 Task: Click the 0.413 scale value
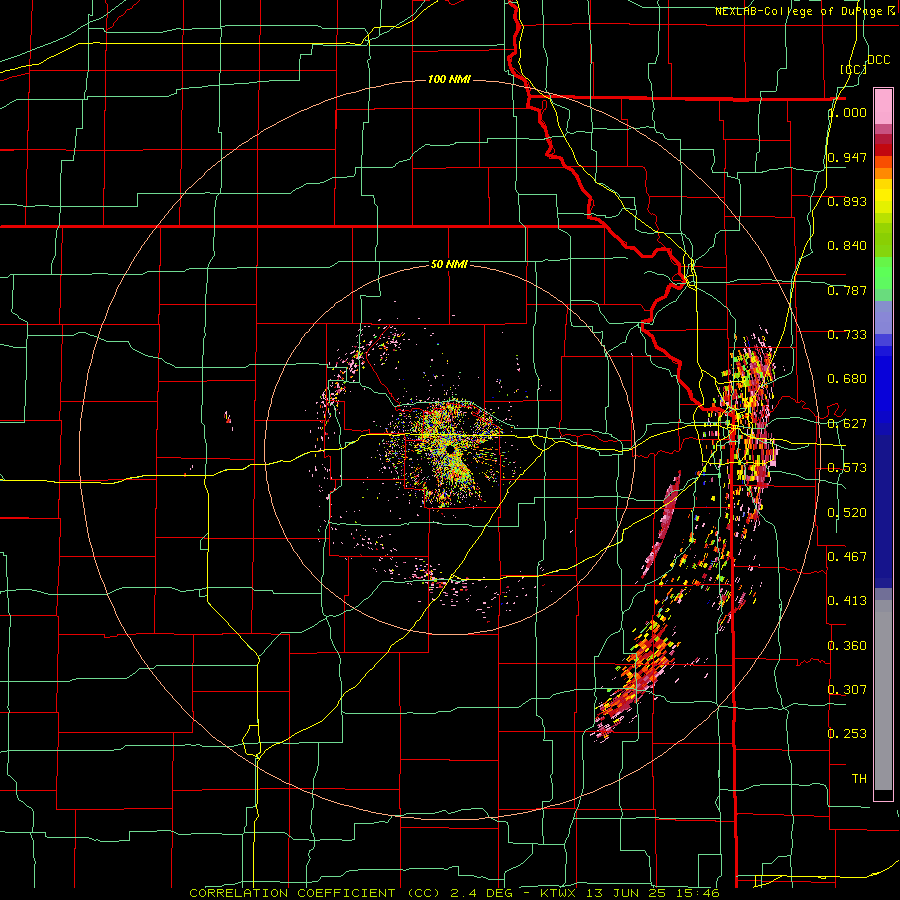pos(847,601)
